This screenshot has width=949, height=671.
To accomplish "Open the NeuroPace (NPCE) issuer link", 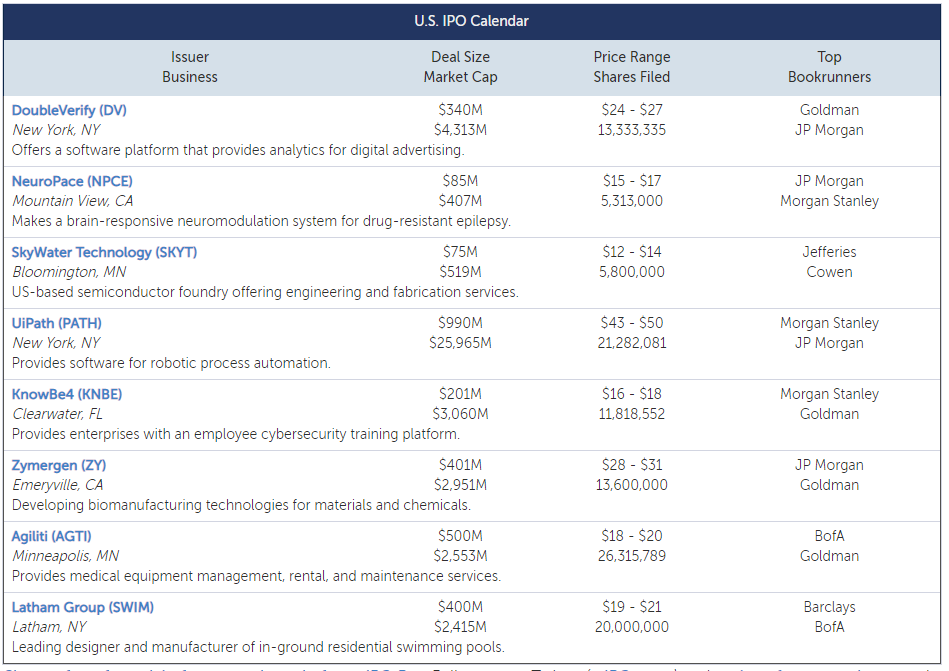I will click(72, 181).
